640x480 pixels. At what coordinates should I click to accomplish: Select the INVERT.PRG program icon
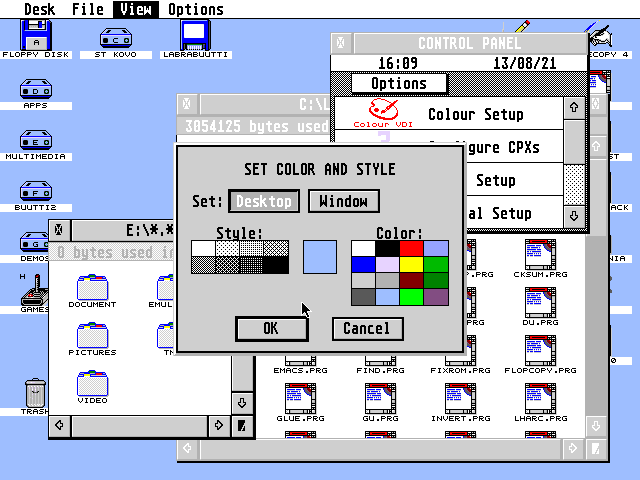460,402
